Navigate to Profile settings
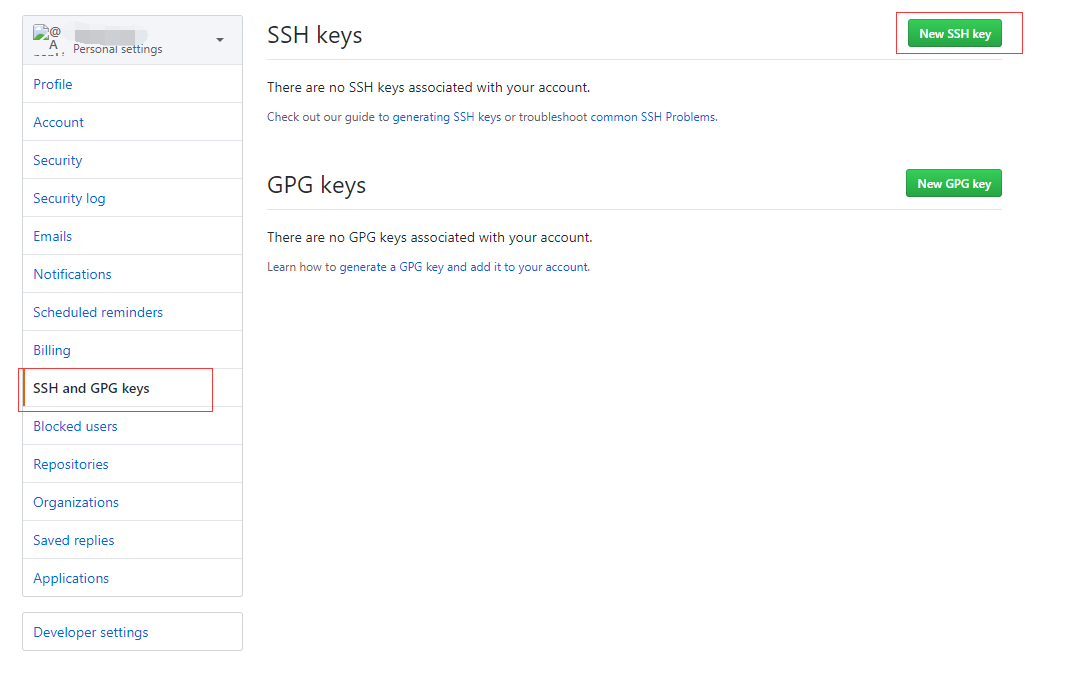The width and height of the screenshot is (1065, 688). (x=52, y=84)
